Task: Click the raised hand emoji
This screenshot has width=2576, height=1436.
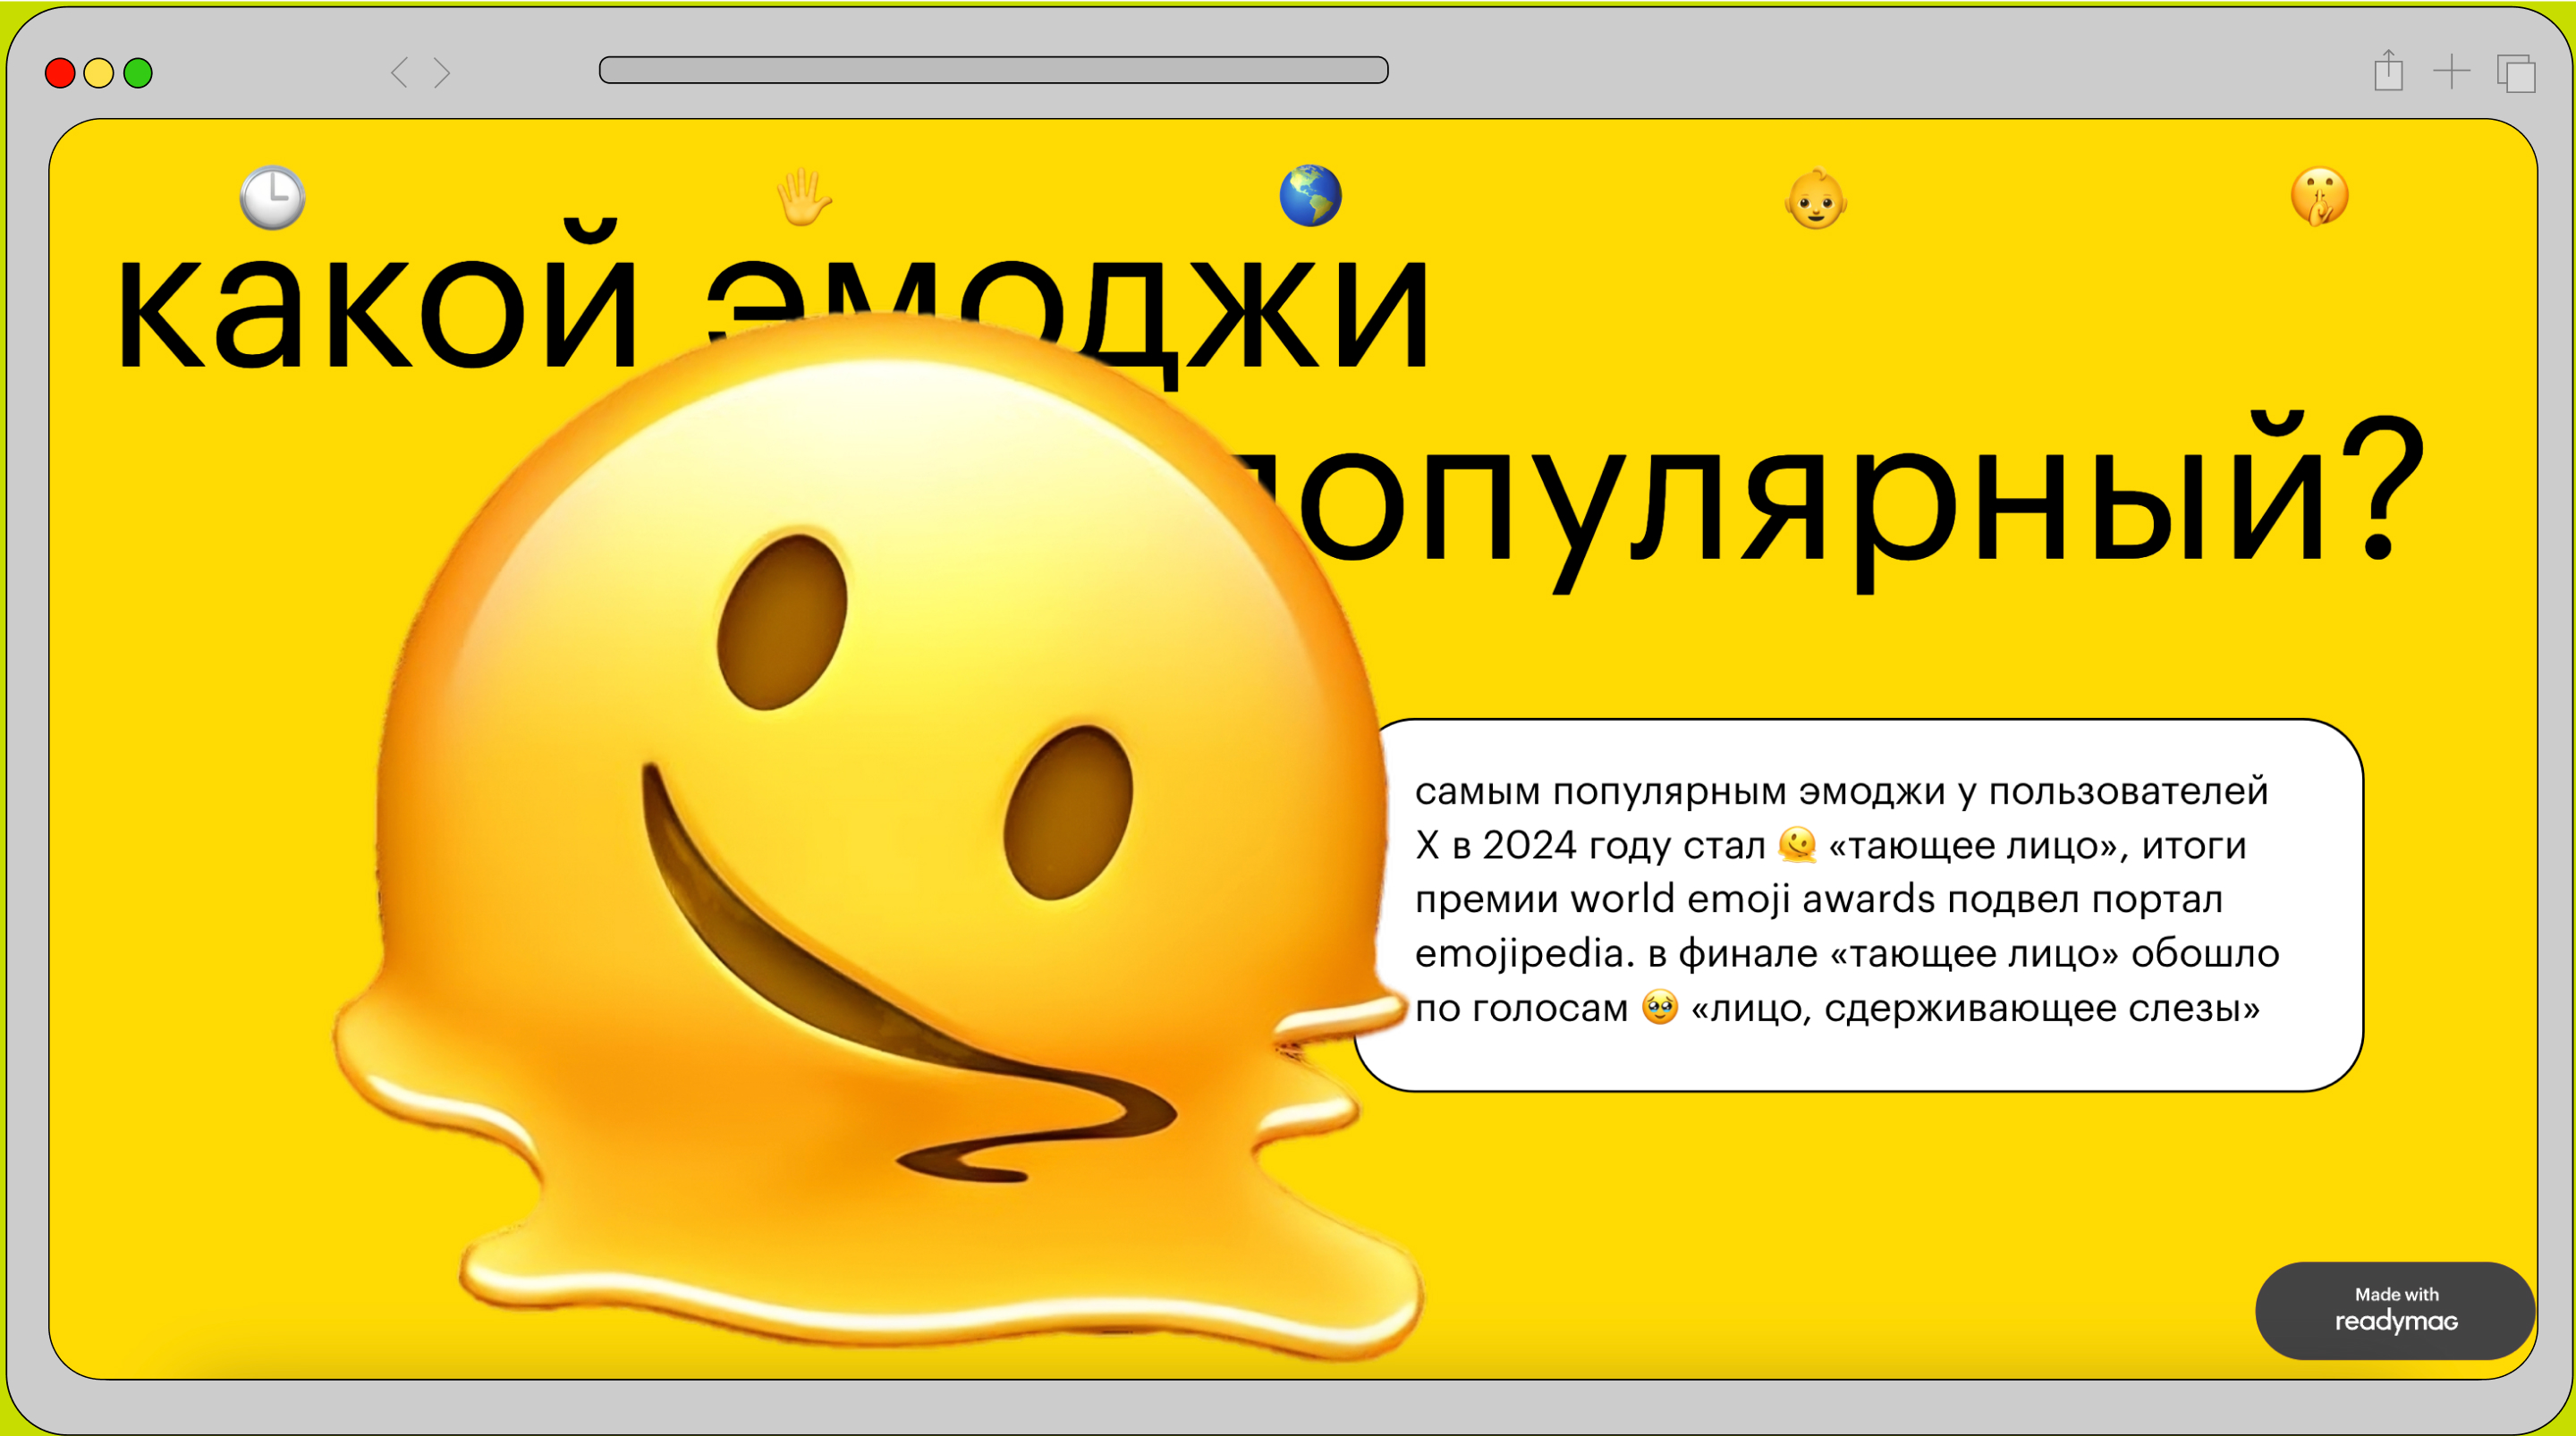Action: point(803,197)
